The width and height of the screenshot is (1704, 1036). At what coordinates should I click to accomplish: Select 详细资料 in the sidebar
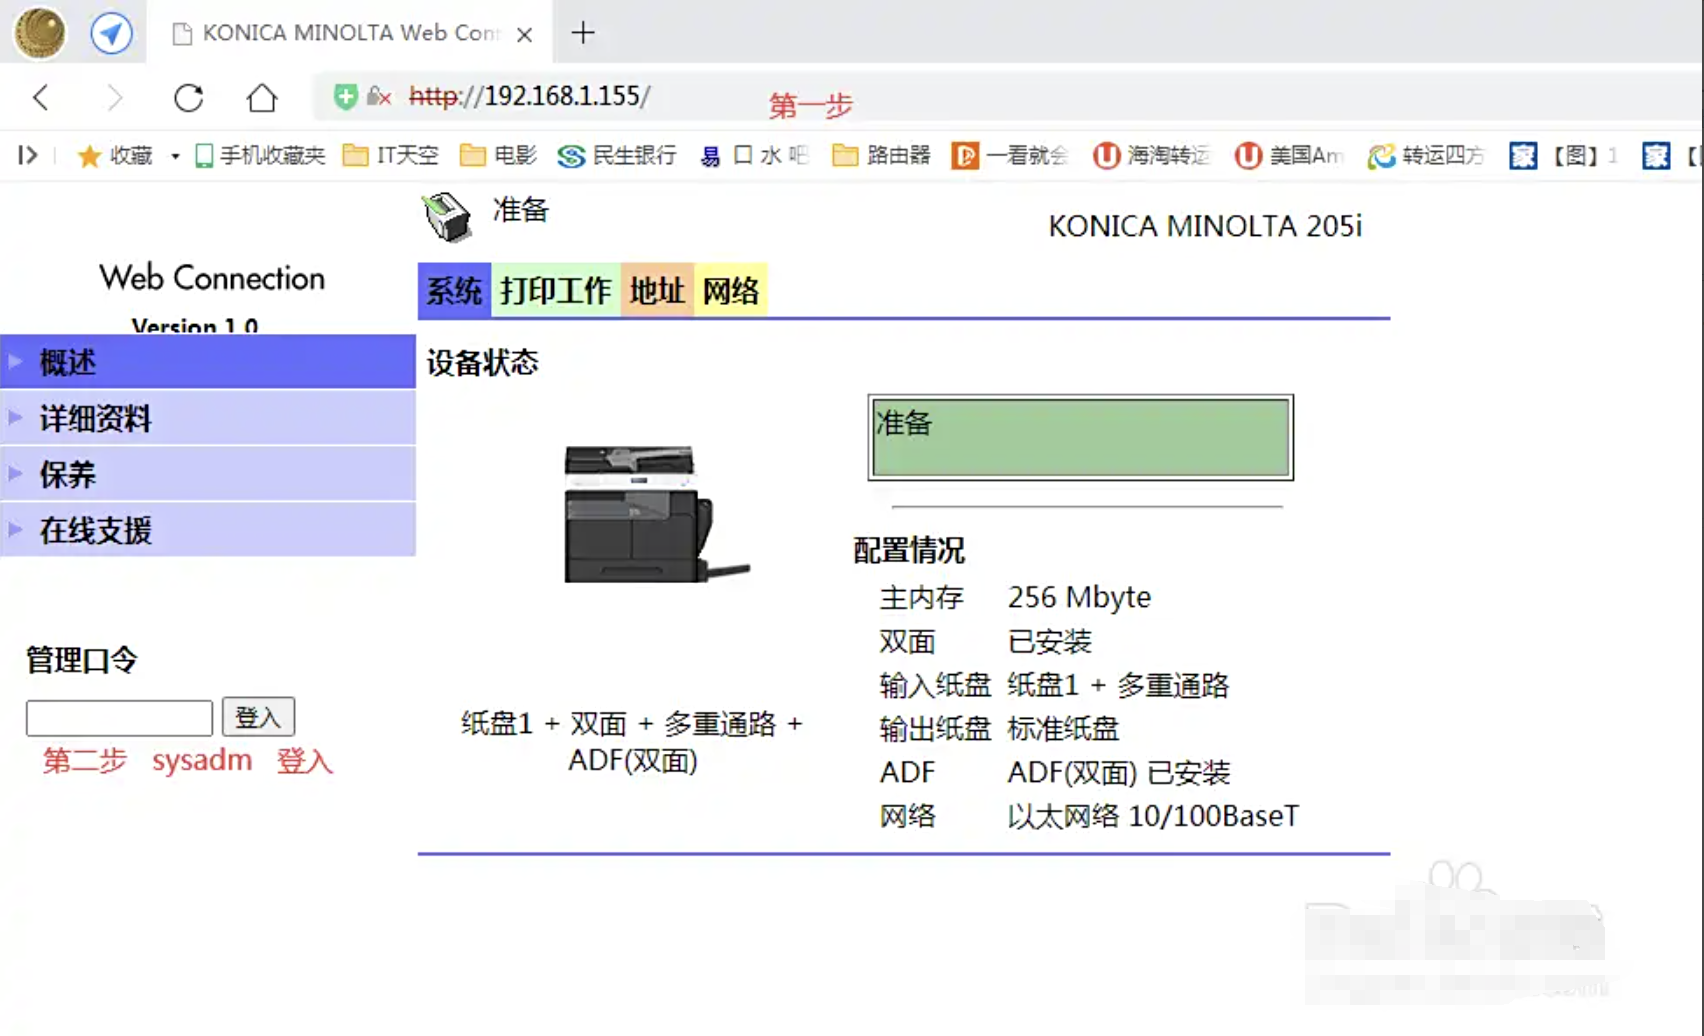(x=208, y=418)
